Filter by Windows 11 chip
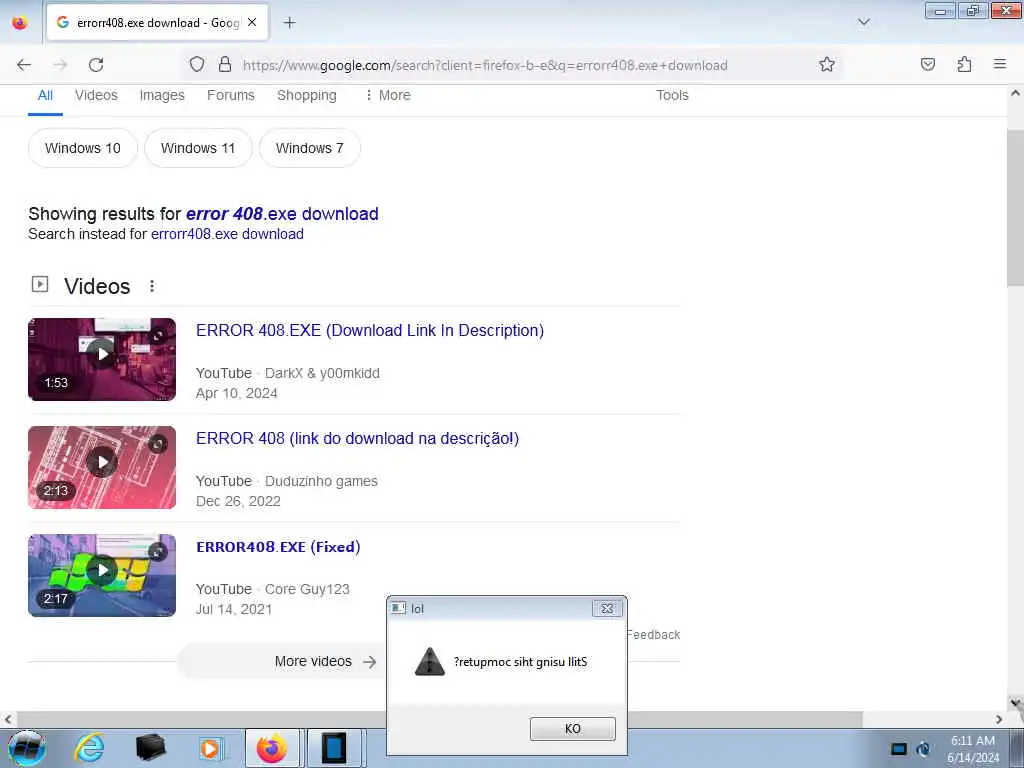The width and height of the screenshot is (1024, 768). tap(198, 148)
